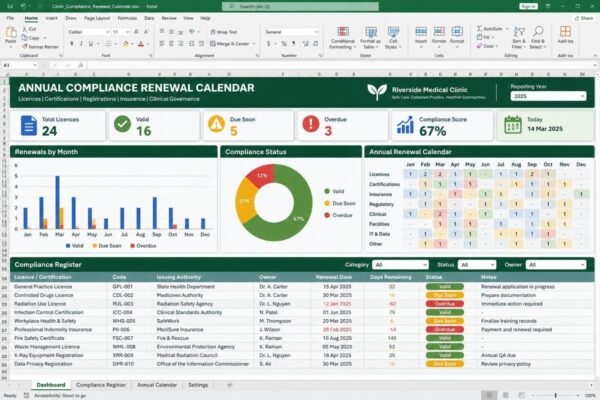Adjust the zoom slider in status bar

coord(556,395)
